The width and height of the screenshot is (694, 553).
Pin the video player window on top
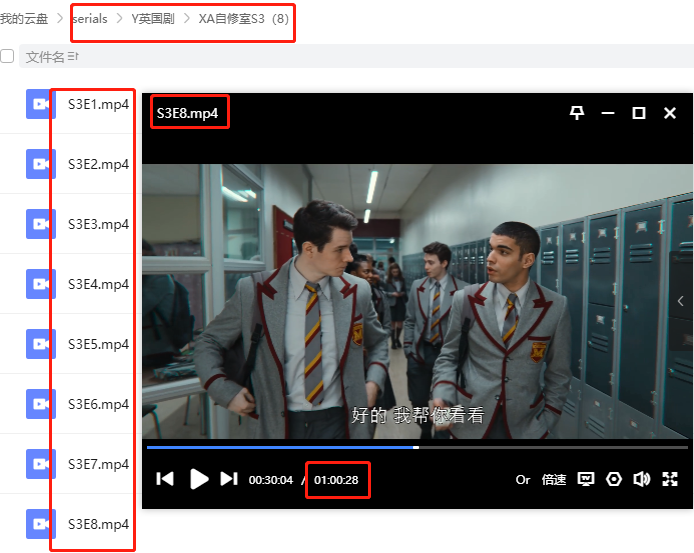tap(577, 113)
